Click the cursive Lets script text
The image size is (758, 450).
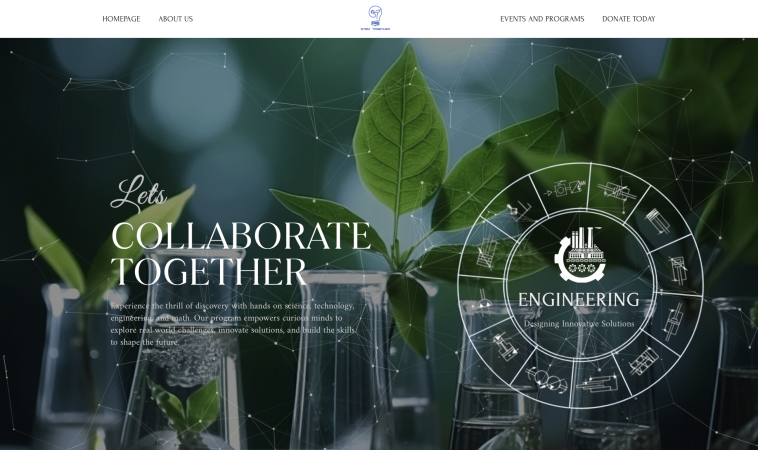(139, 193)
